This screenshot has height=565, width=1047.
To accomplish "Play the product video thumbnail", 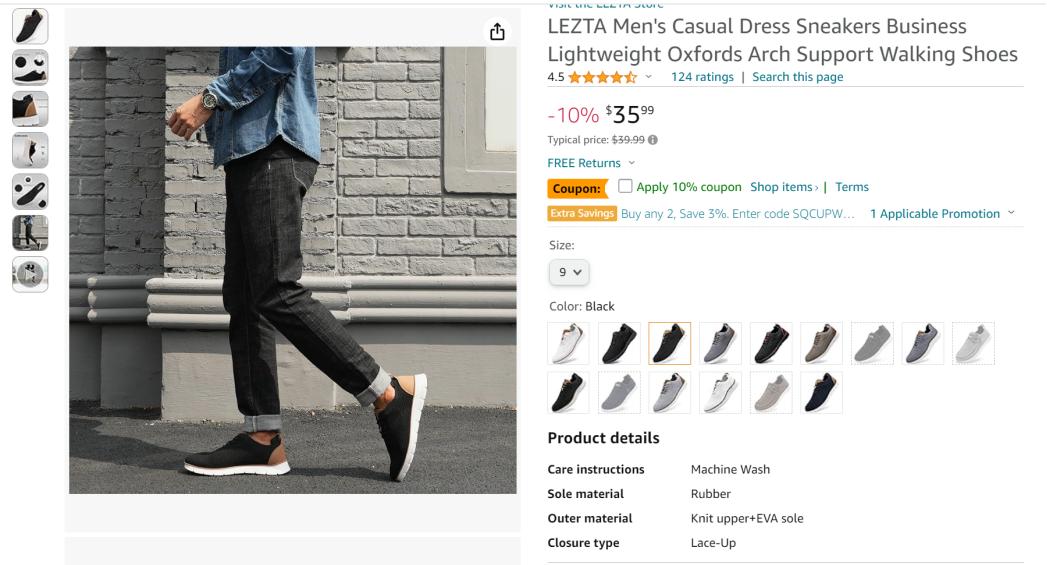I will [x=30, y=274].
